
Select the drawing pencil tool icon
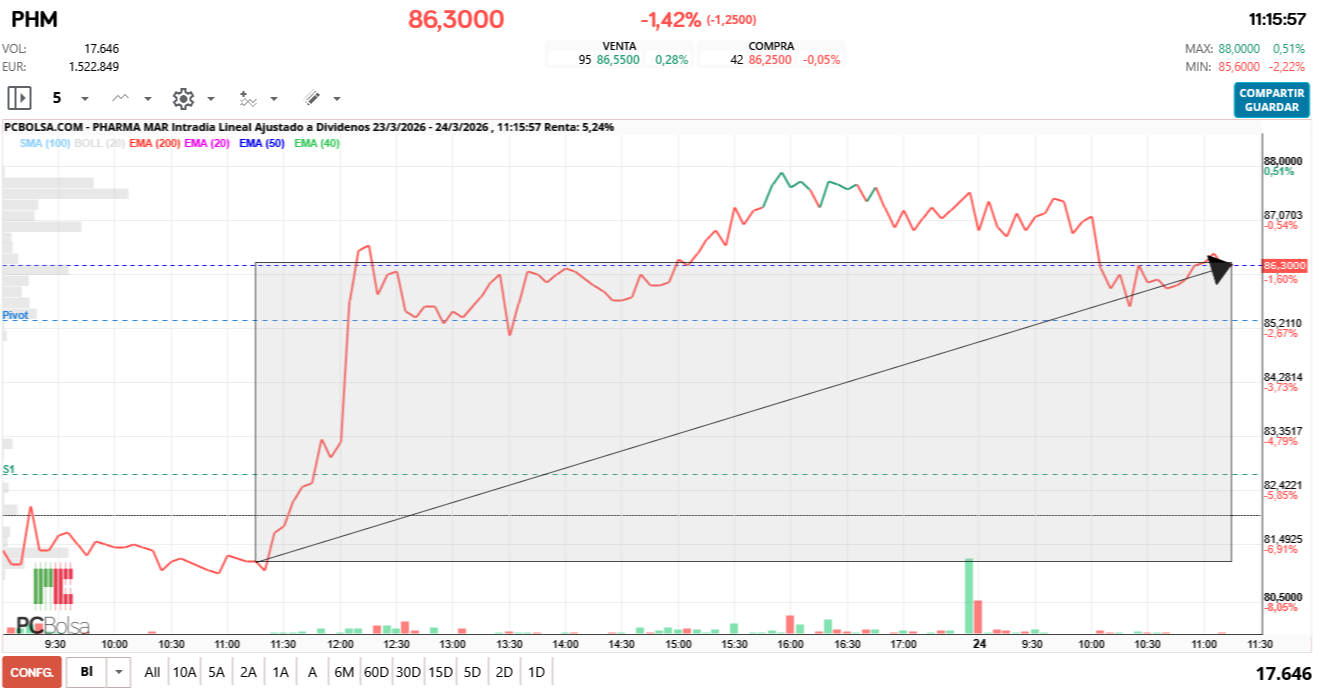[312, 98]
